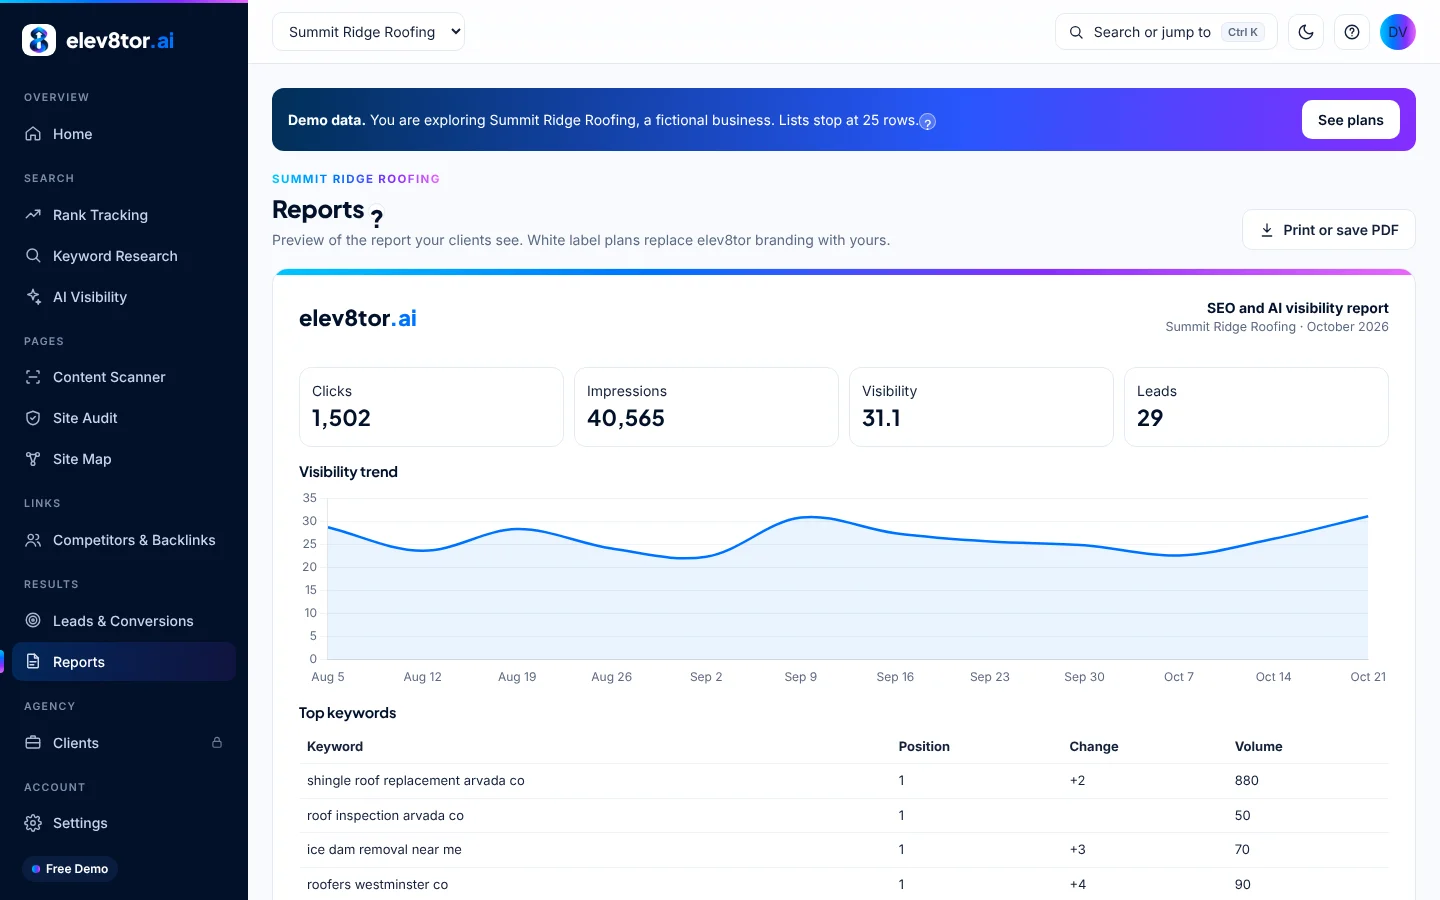Screen dimensions: 1440x900
Task: Click elev8tor.ai logo in report preview
Action: (357, 318)
